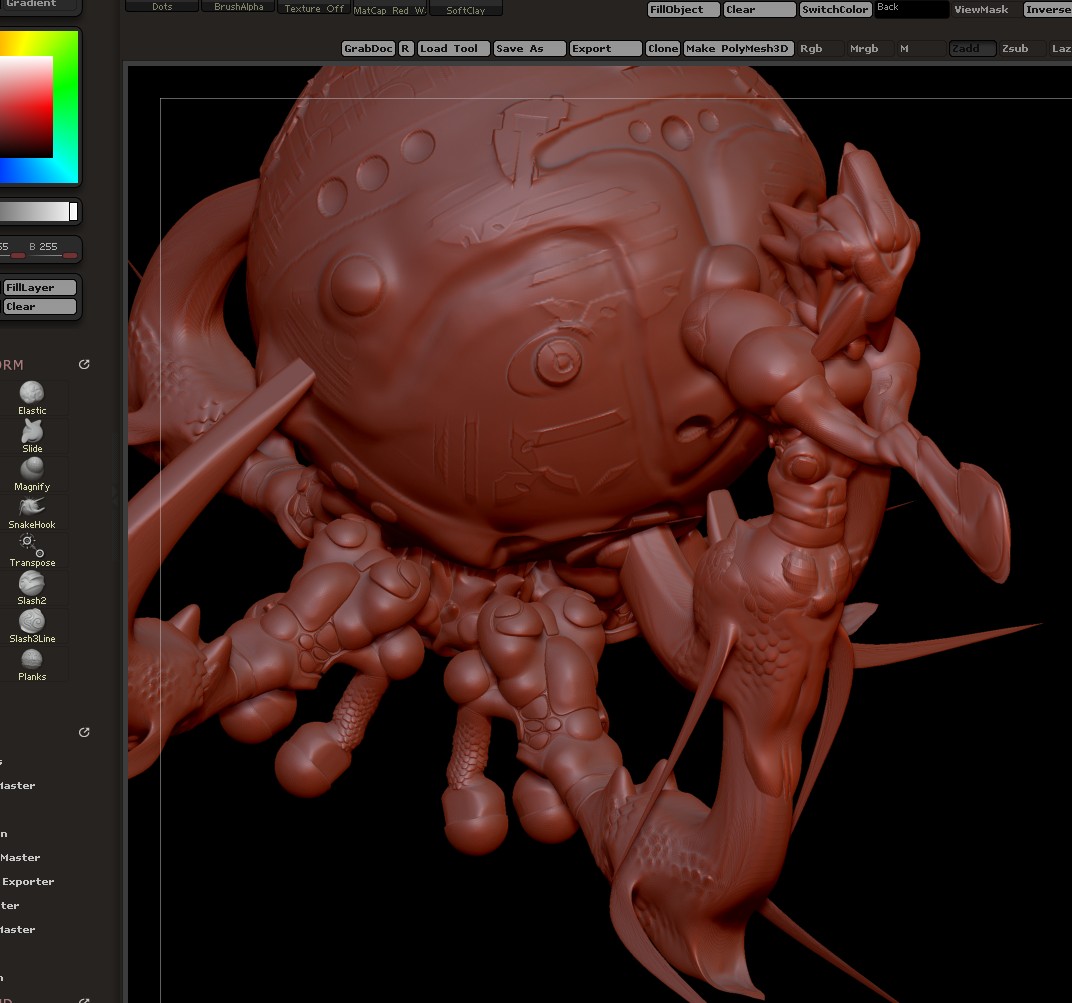Click the refresh icon above the plugin list
Image resolution: width=1072 pixels, height=1003 pixels.
pos(84,732)
